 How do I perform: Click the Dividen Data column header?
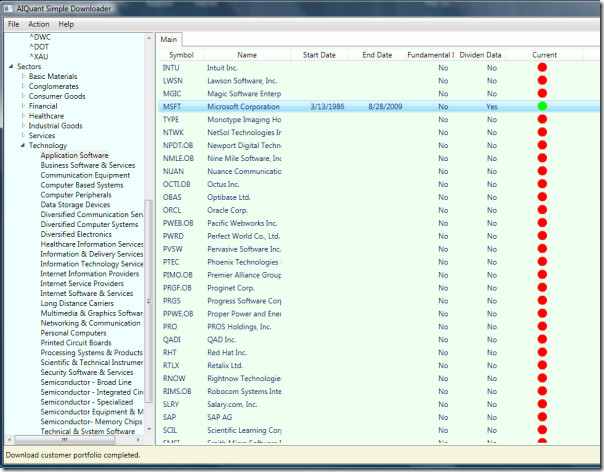point(480,55)
